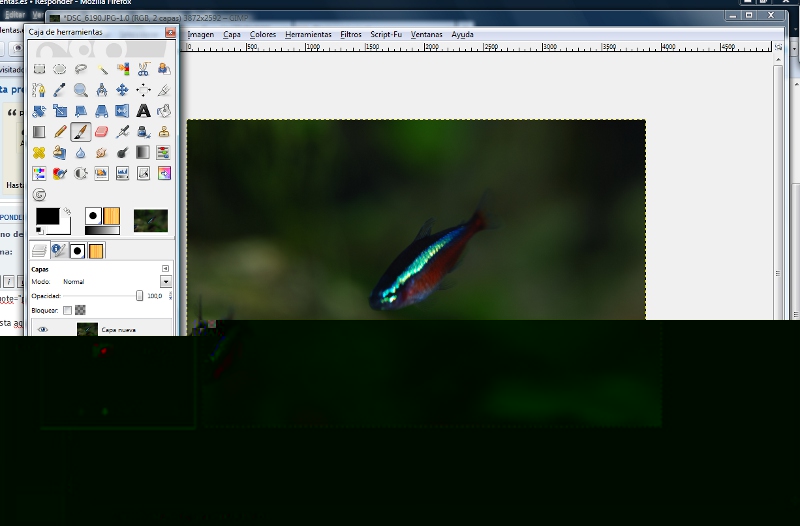Image resolution: width=800 pixels, height=526 pixels.
Task: Activate the Airbrush tool
Action: click(x=122, y=132)
